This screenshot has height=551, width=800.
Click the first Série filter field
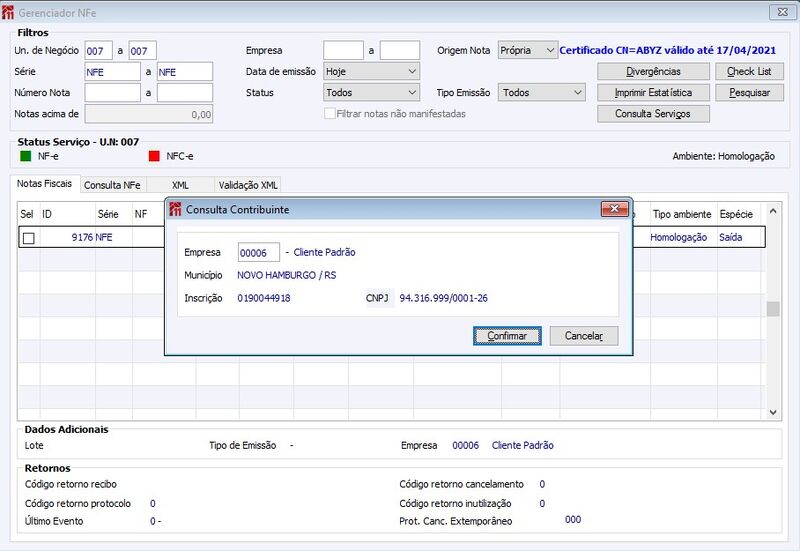(x=113, y=72)
